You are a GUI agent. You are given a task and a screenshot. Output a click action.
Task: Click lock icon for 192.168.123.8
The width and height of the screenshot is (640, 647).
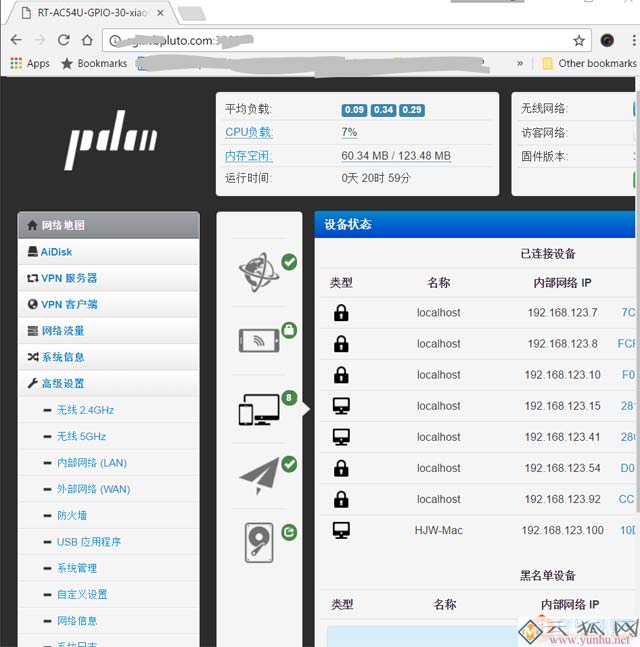[x=341, y=344]
